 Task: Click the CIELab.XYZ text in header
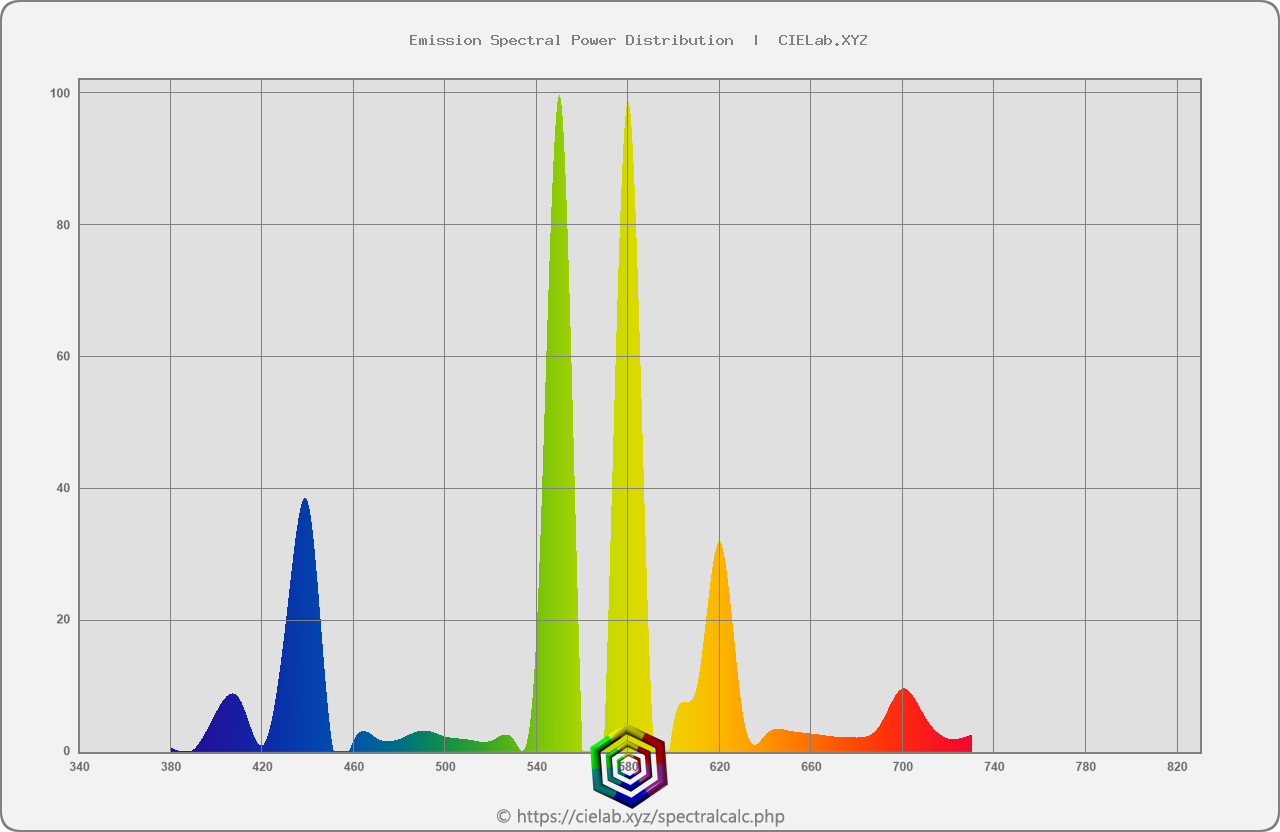tap(822, 41)
